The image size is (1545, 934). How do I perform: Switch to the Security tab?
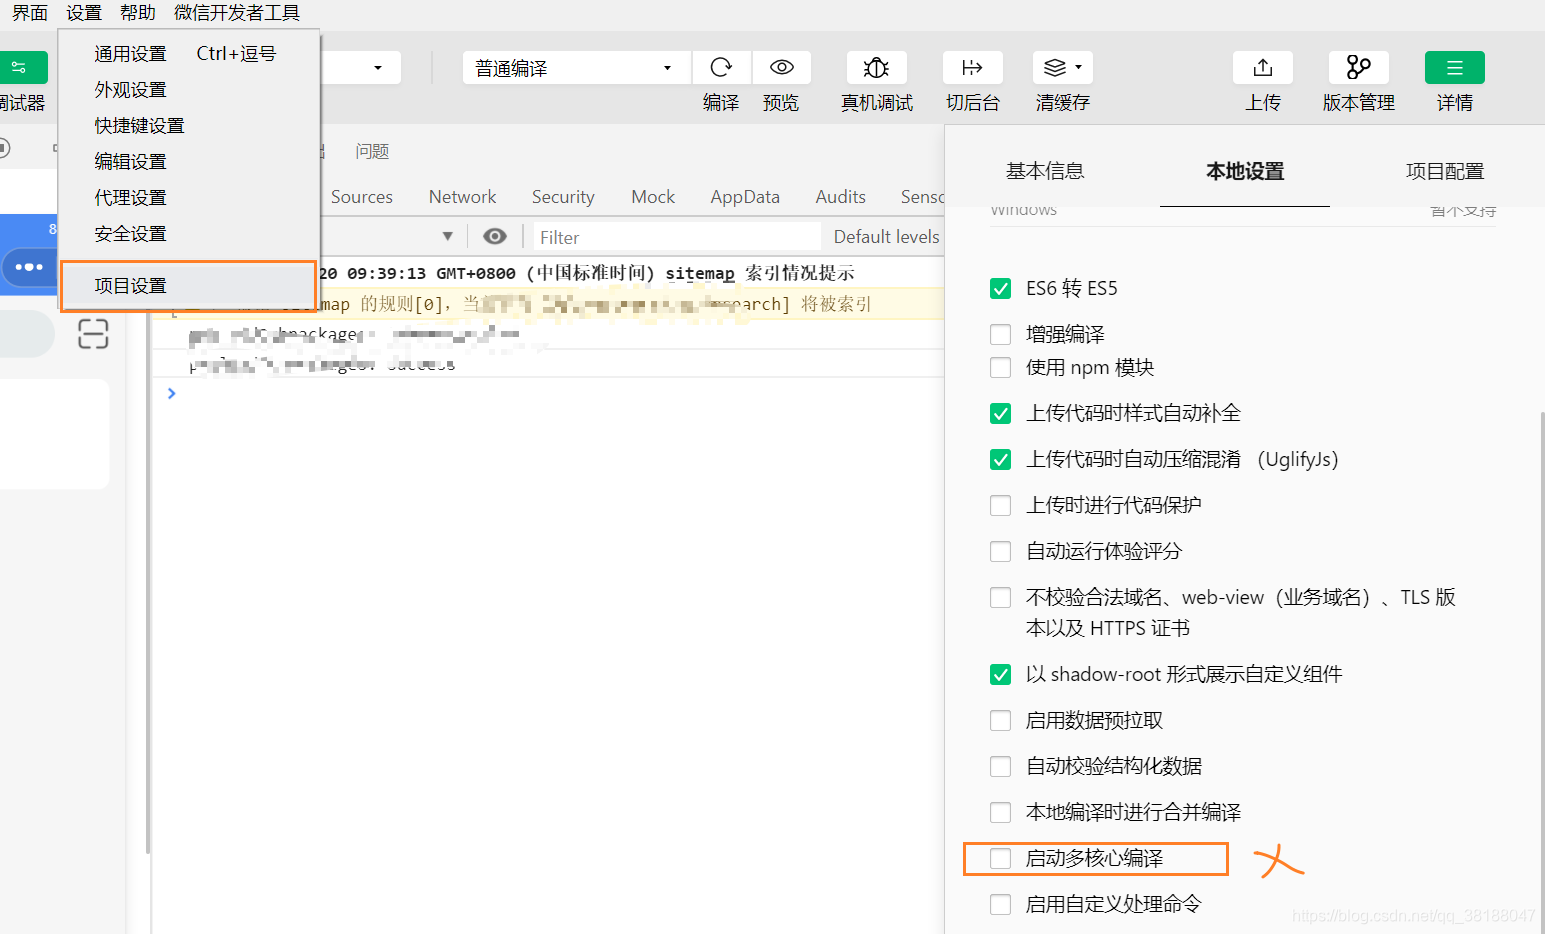coord(563,197)
